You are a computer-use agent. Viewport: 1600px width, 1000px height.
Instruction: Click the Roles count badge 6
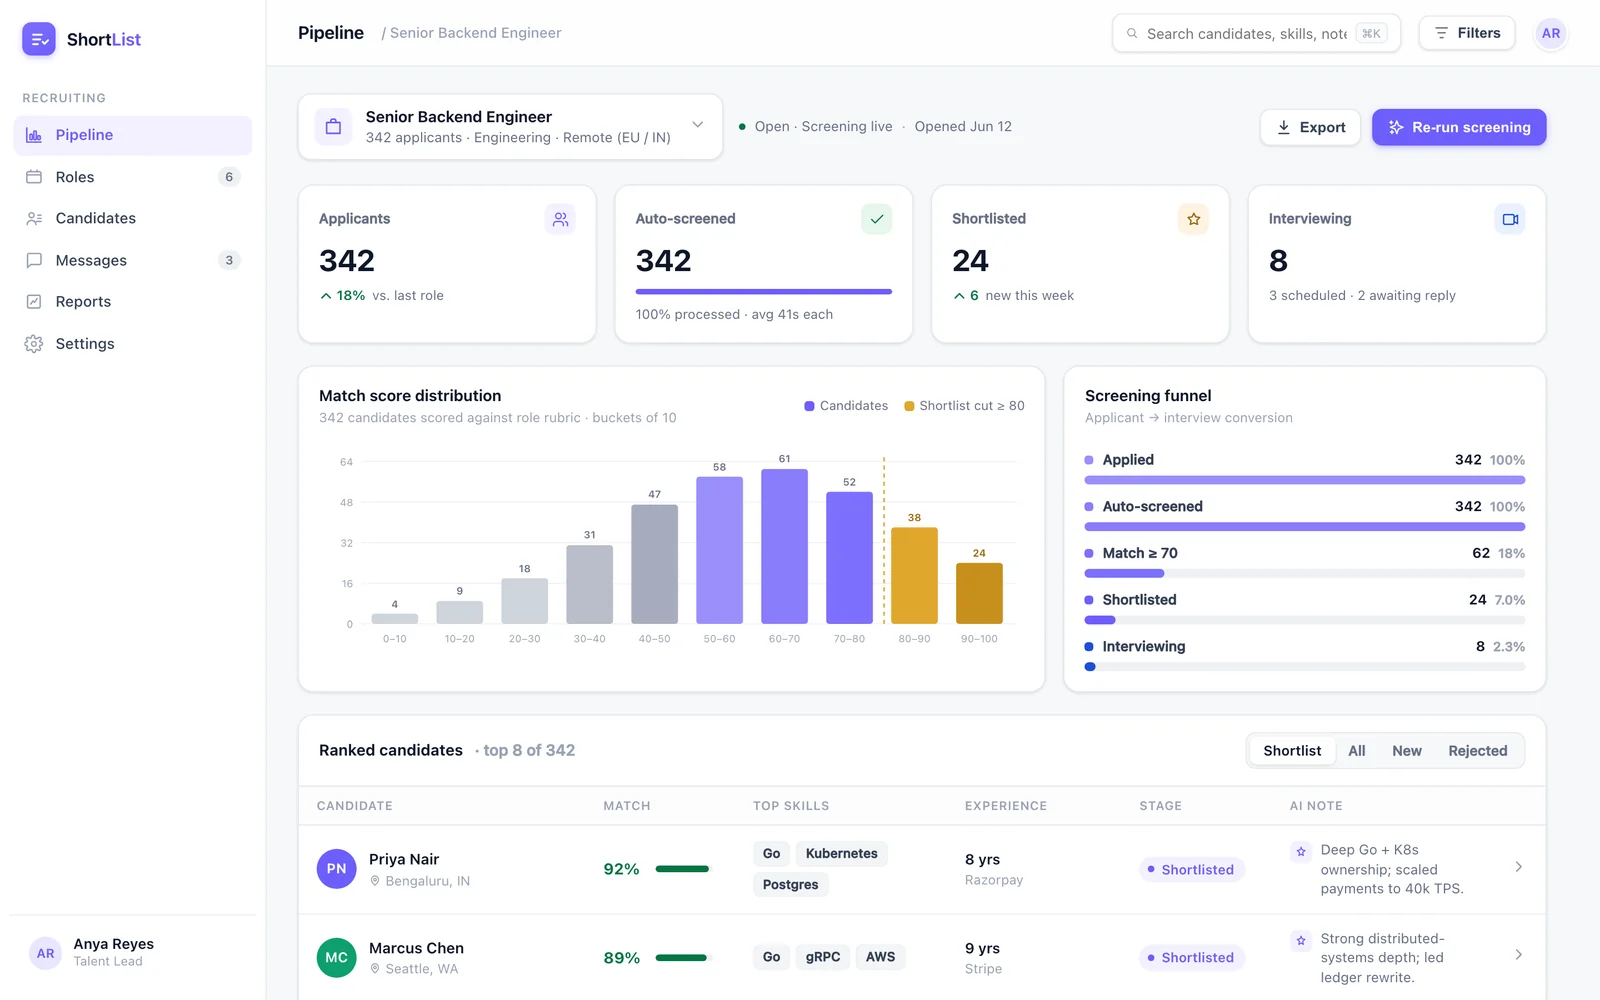[x=229, y=177]
